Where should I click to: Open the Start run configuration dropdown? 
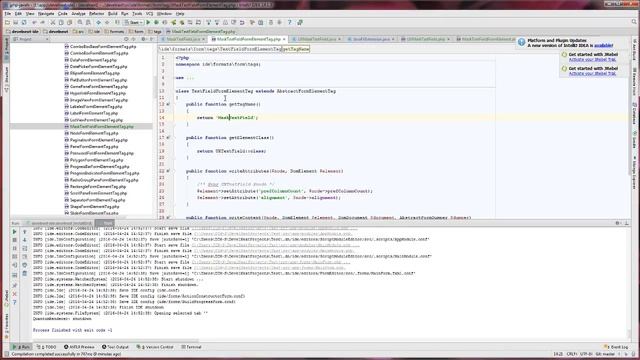[x=134, y=22]
